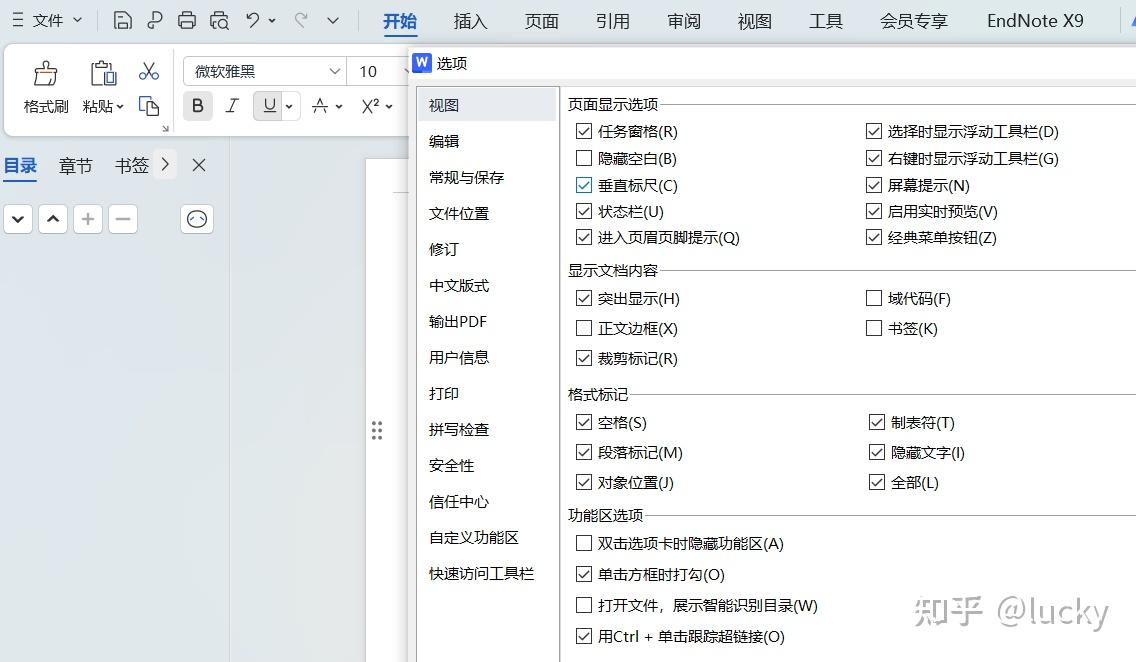
Task: Open strikethrough options dropdown arrow
Action: click(x=338, y=106)
